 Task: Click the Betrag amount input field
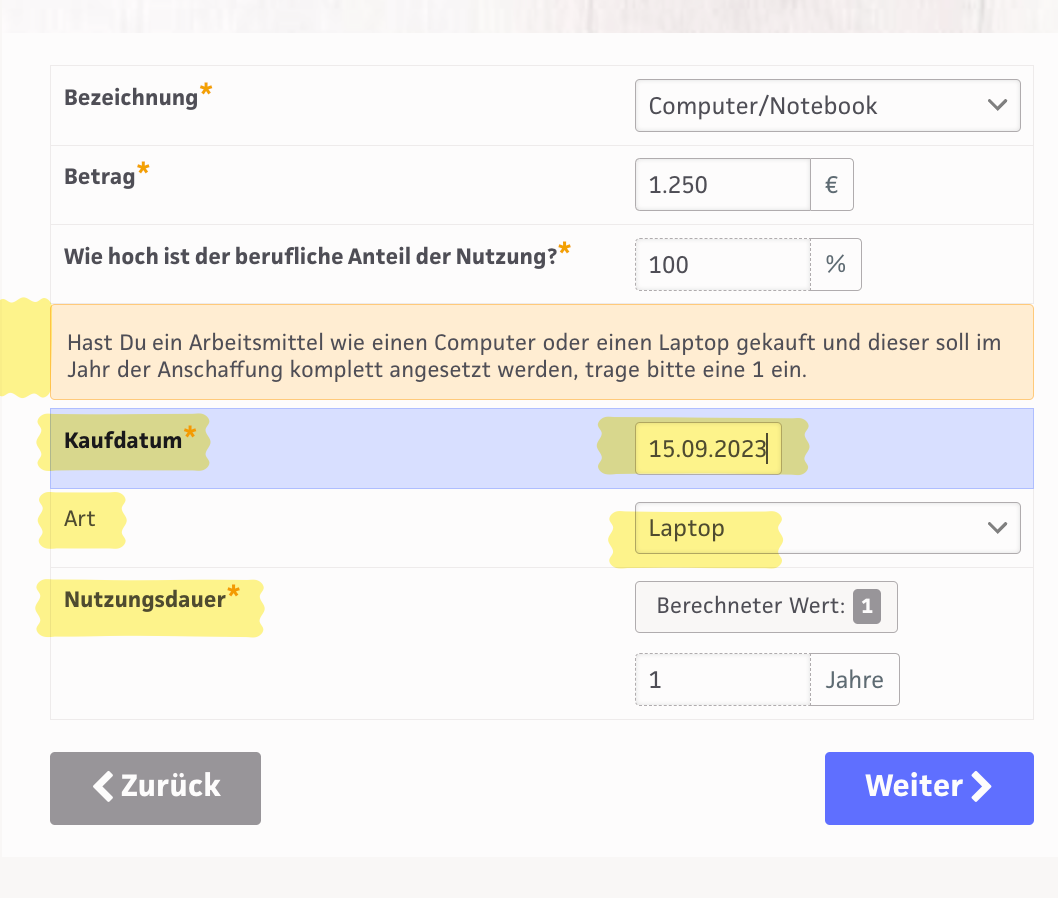pos(721,185)
